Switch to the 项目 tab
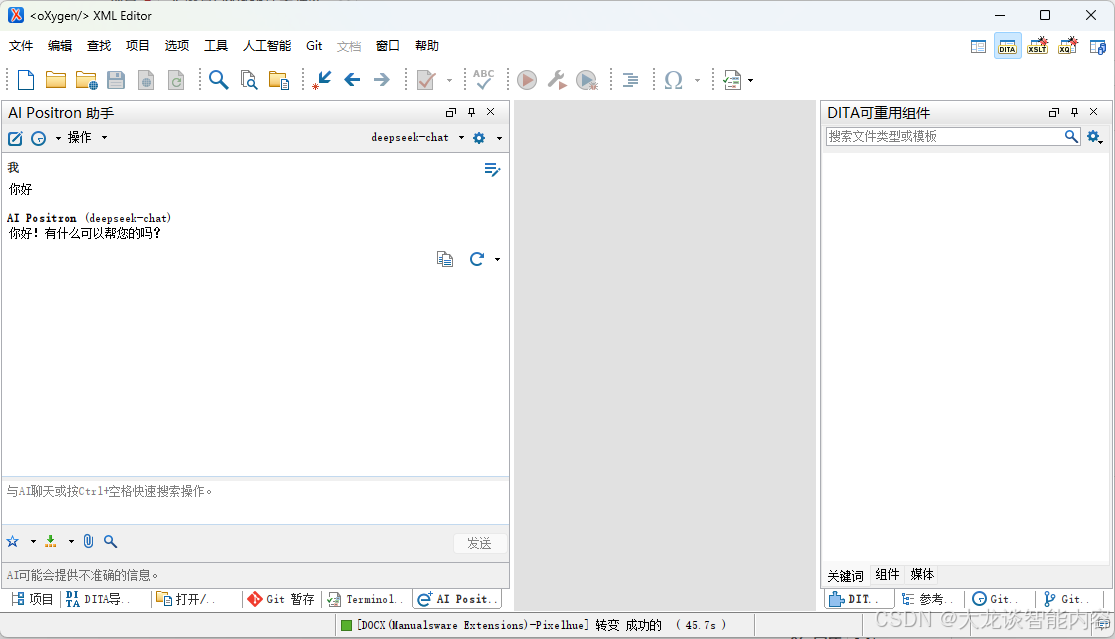 32,599
